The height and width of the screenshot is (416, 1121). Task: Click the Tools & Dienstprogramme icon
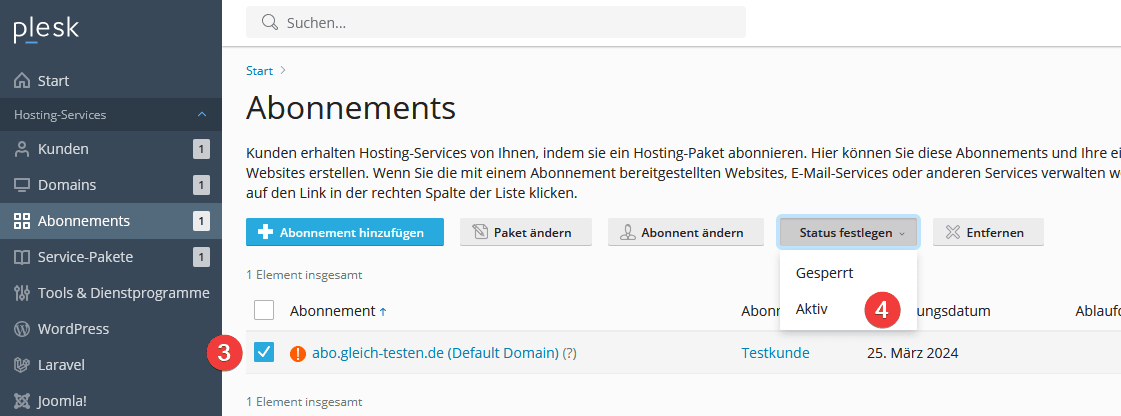coord(22,293)
